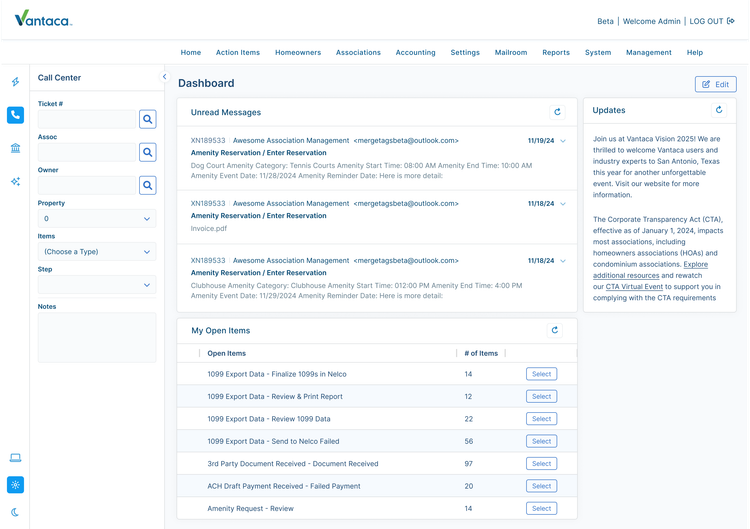750x529 pixels.
Task: Open the sparkles AI sidebar icon
Action: (x=15, y=181)
